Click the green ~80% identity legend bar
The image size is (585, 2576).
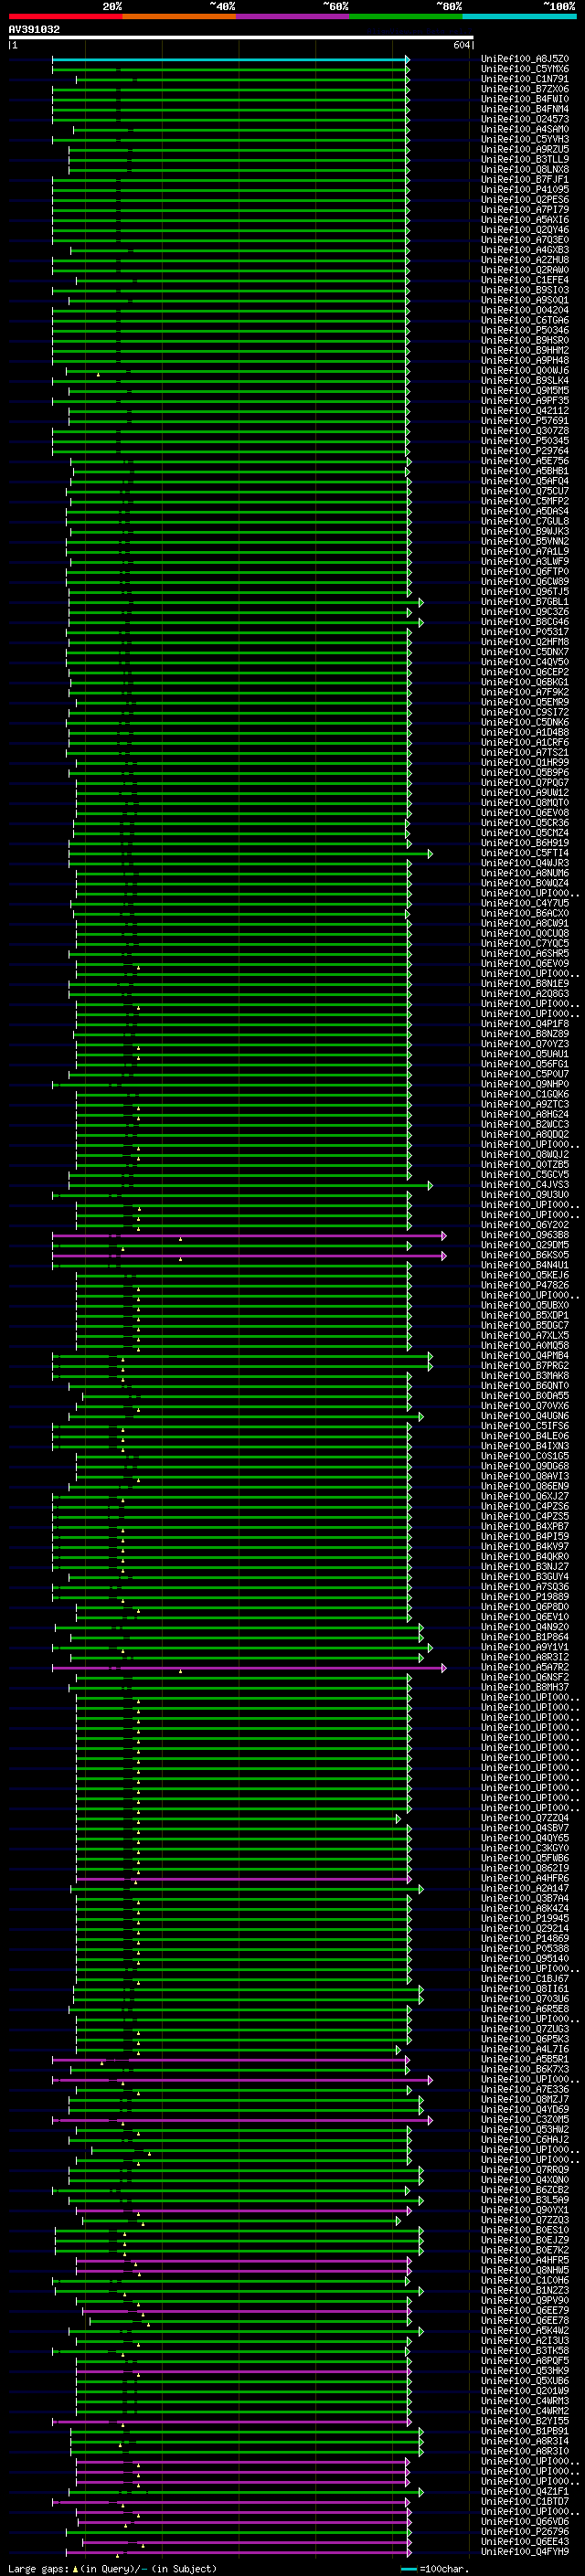(x=406, y=16)
